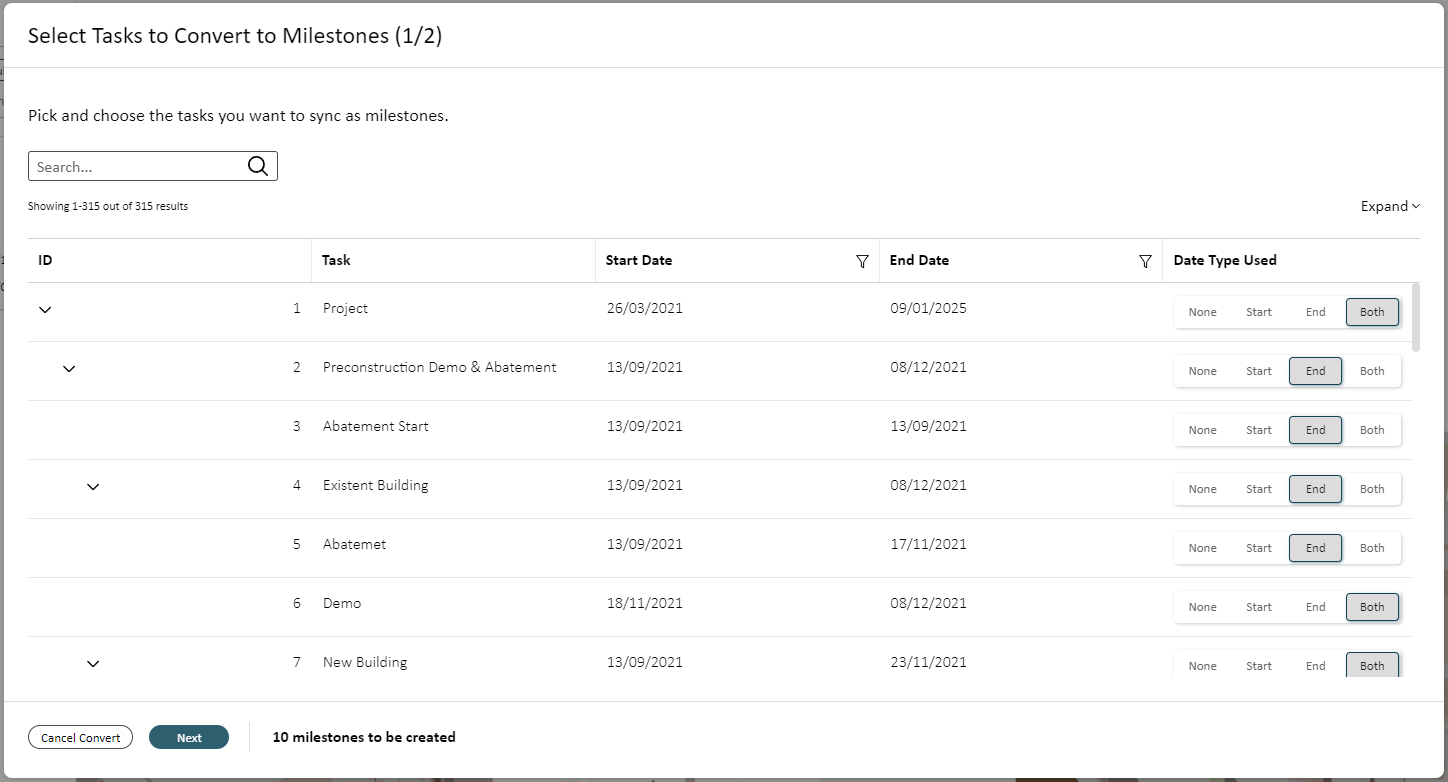The height and width of the screenshot is (782, 1448).
Task: Set Demo row to Start
Action: (x=1259, y=607)
